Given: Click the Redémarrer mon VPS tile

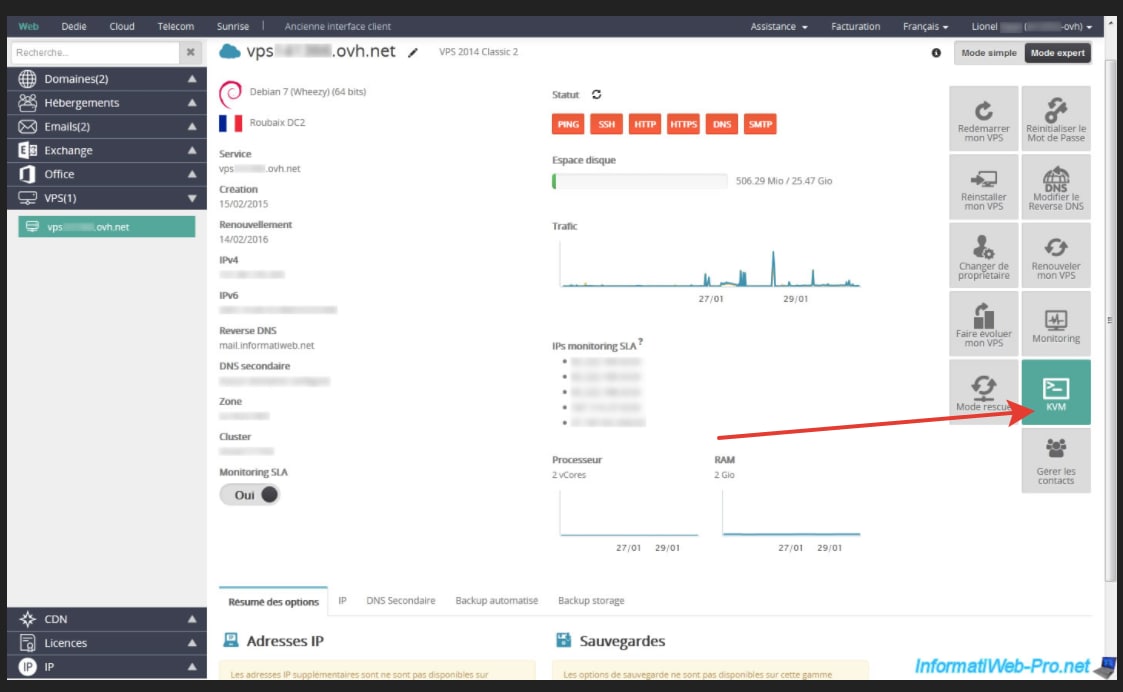Looking at the screenshot, I should tap(983, 118).
